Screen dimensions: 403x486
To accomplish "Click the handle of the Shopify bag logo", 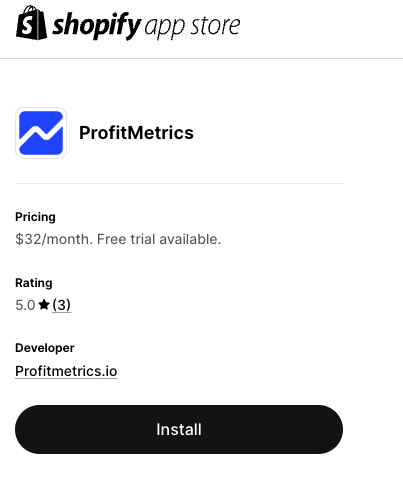I will [x=31, y=9].
